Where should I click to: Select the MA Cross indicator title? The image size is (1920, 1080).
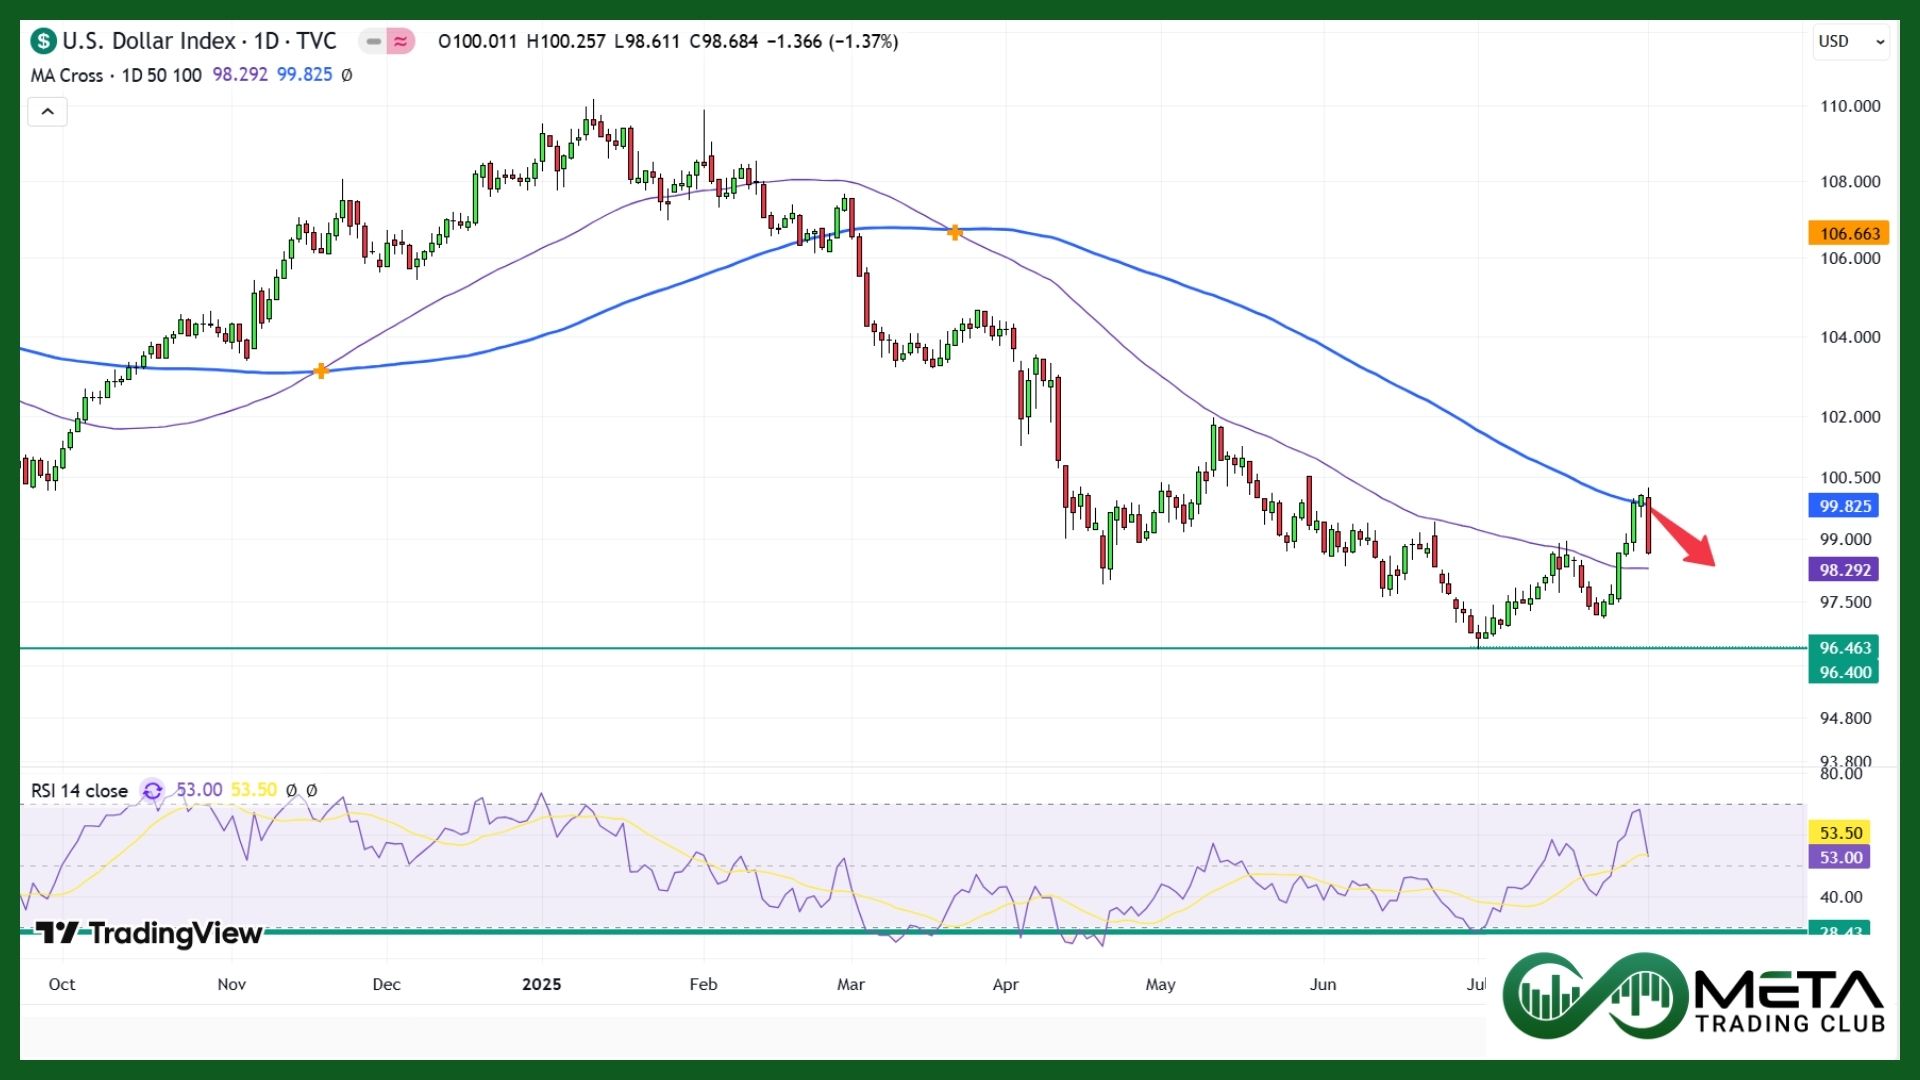click(x=67, y=75)
